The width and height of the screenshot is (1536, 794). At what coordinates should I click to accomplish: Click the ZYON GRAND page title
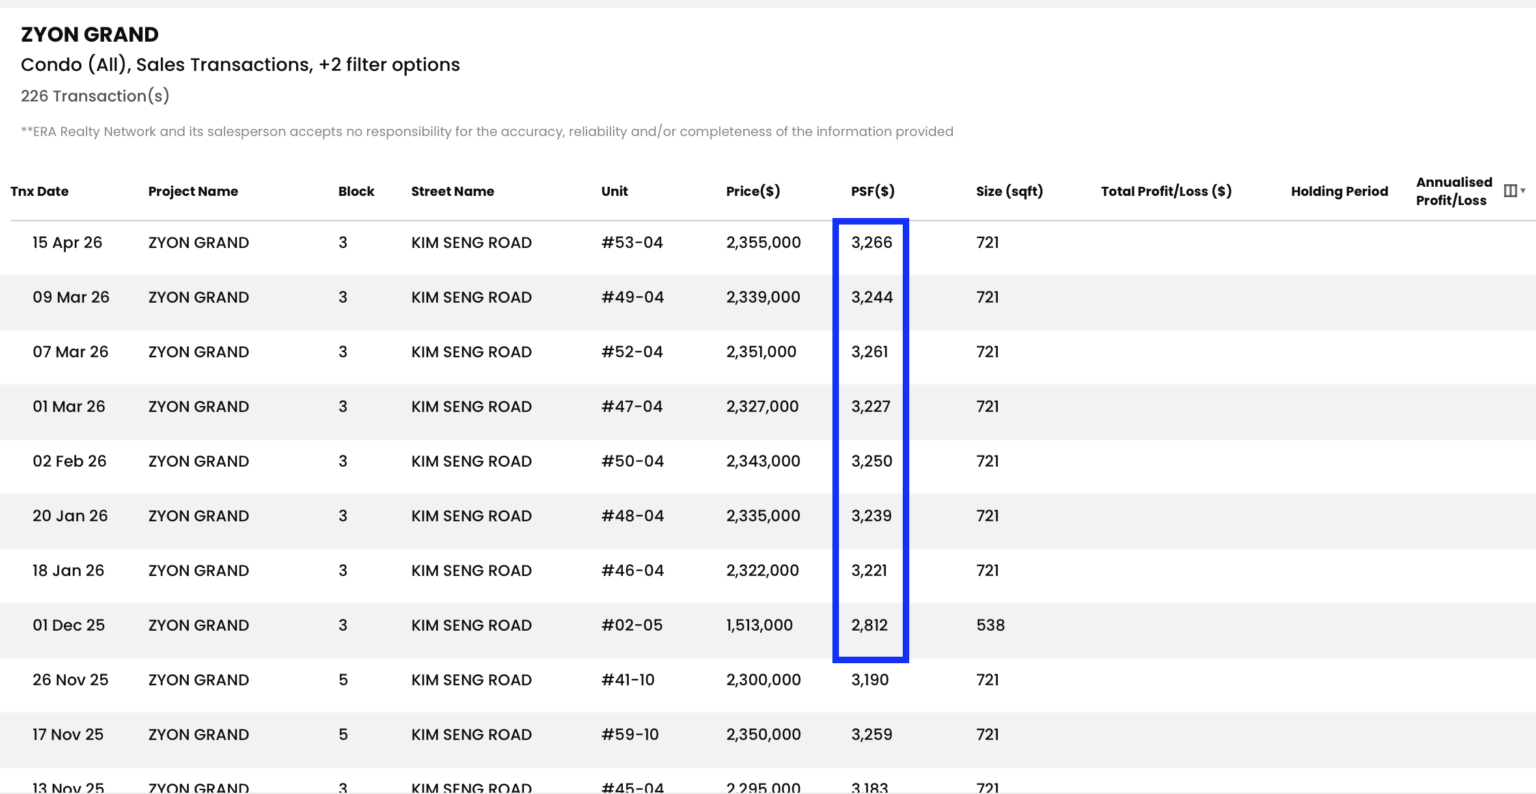[x=90, y=34]
